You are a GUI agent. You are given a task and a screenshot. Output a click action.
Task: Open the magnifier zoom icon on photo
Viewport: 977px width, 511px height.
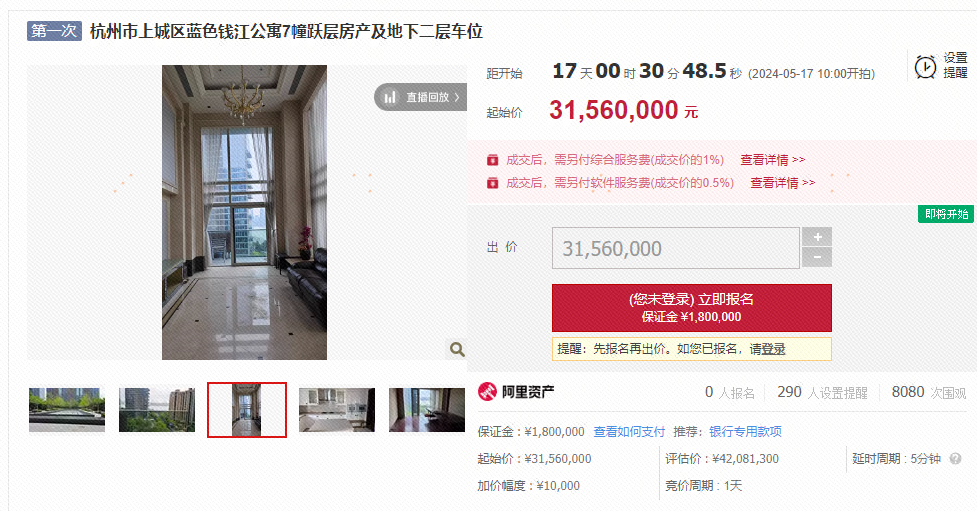pyautogui.click(x=457, y=349)
